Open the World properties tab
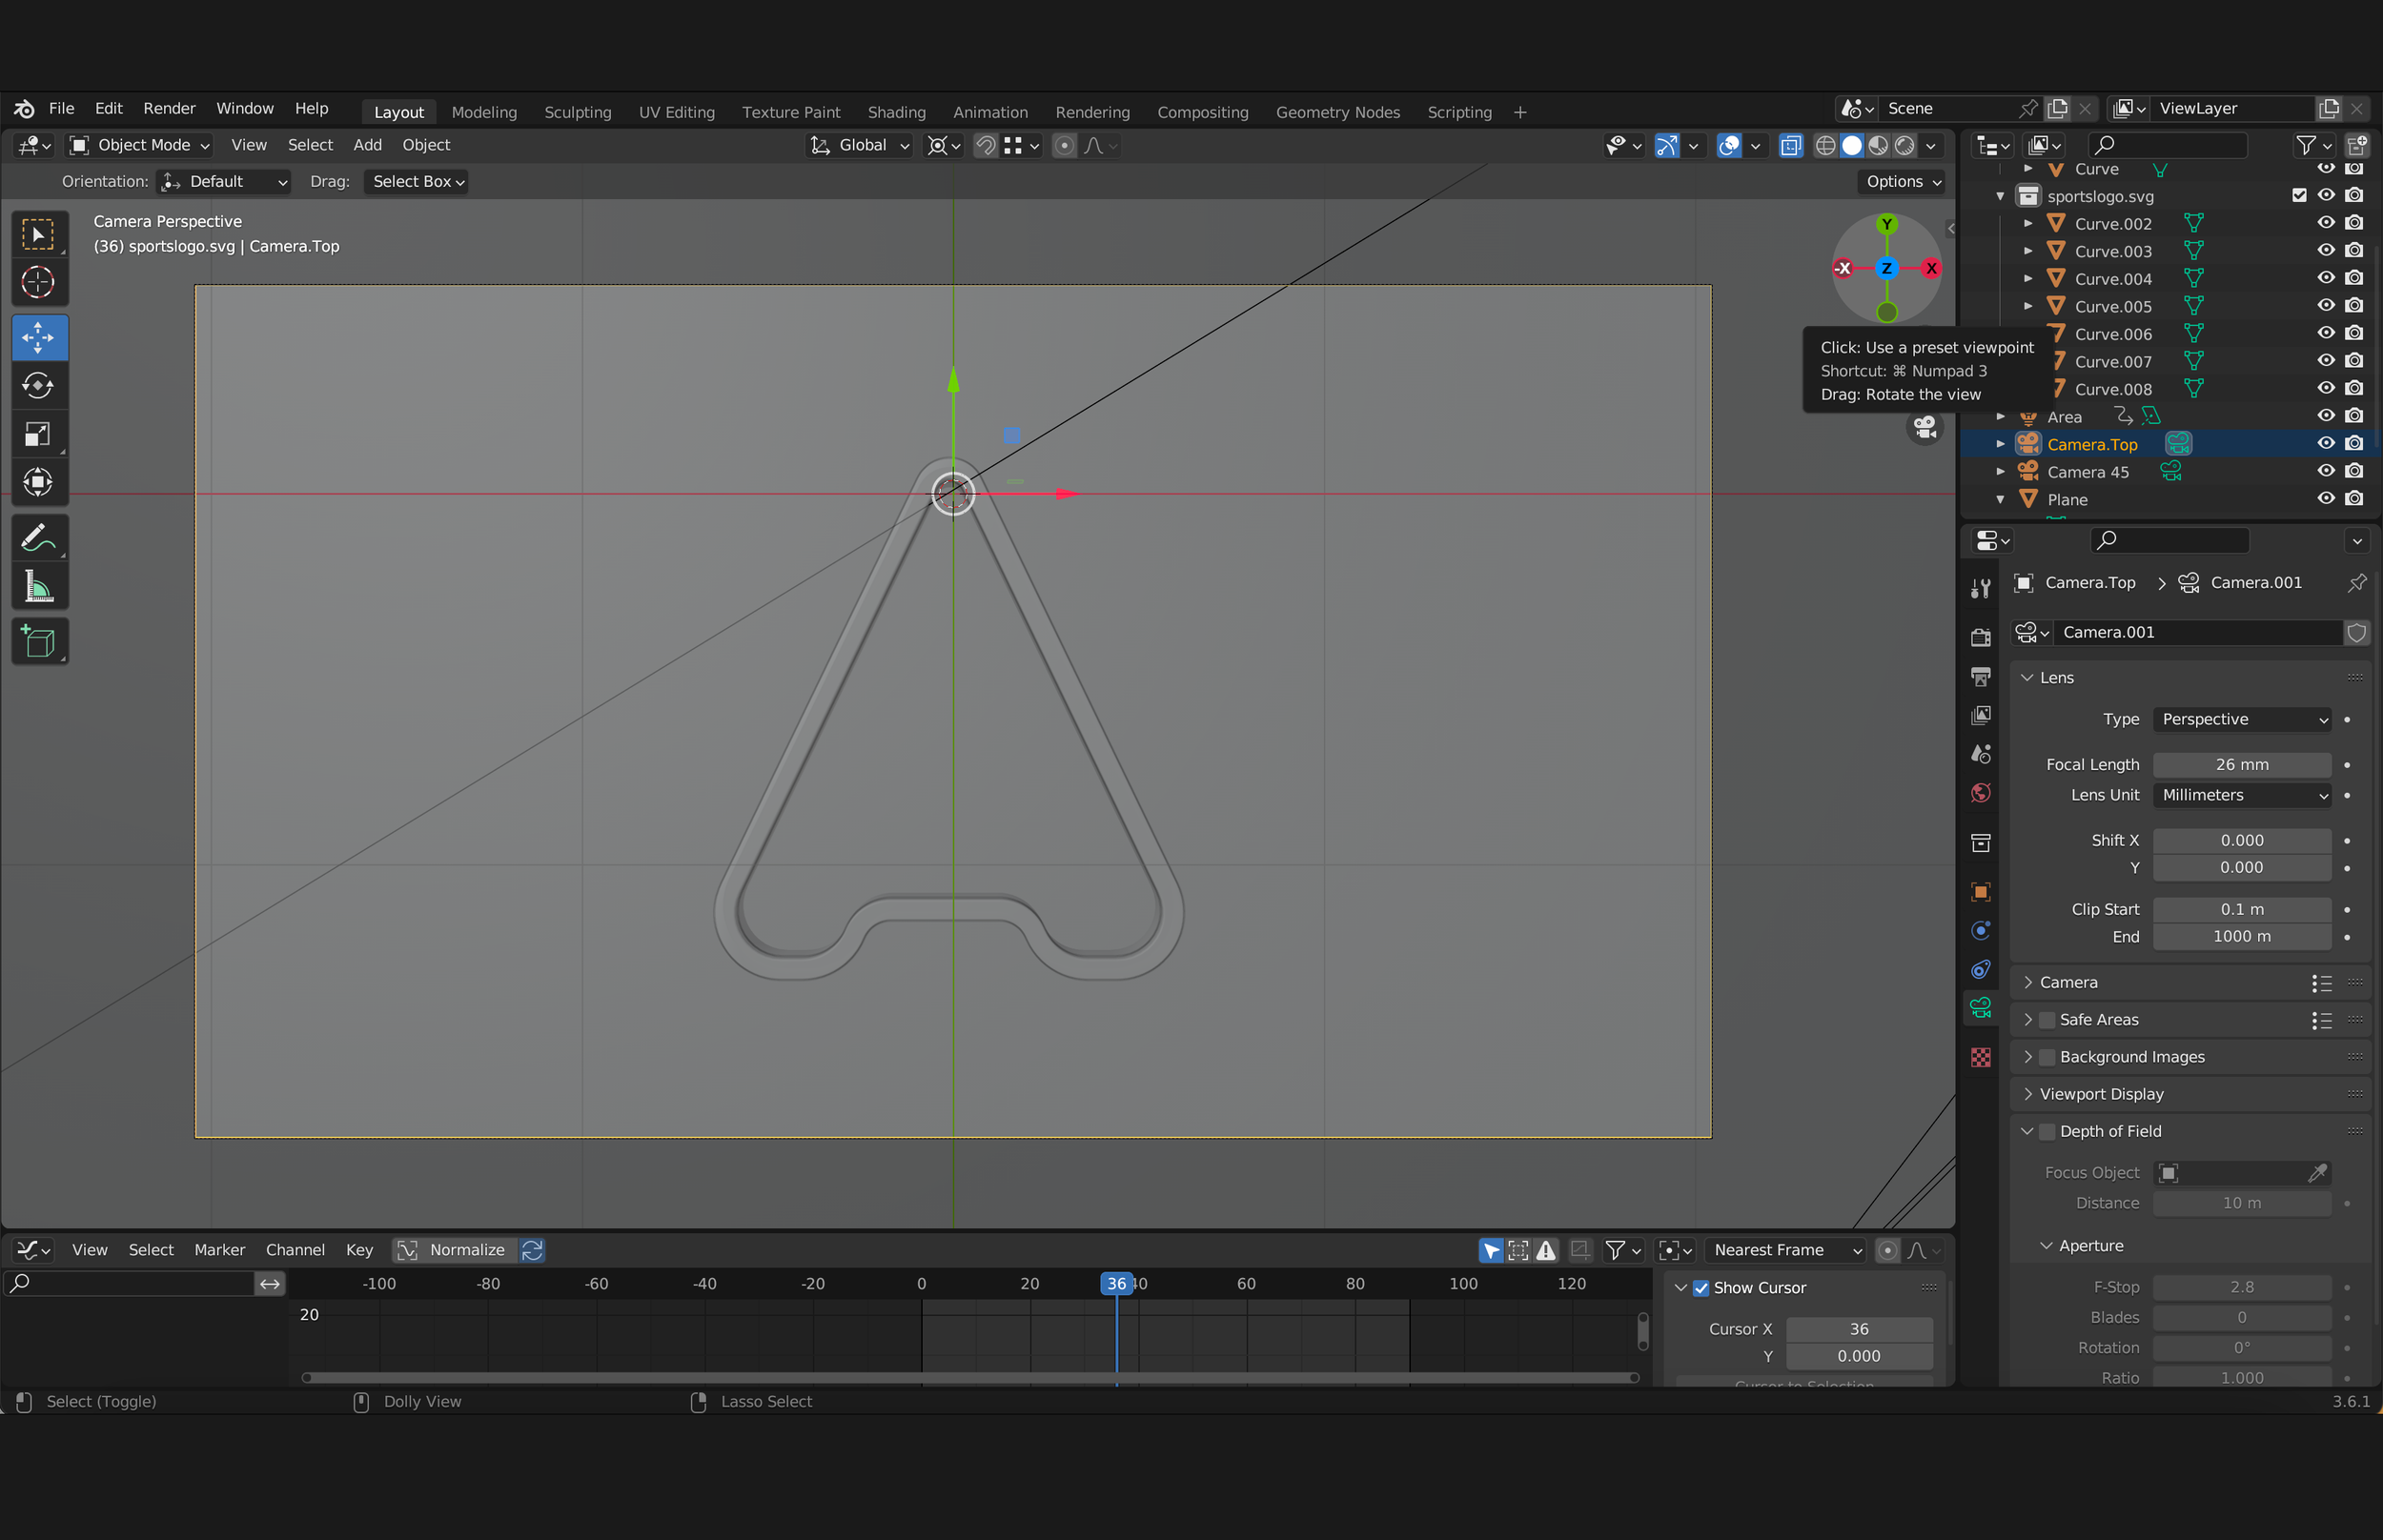The image size is (2383, 1540). pyautogui.click(x=1980, y=793)
